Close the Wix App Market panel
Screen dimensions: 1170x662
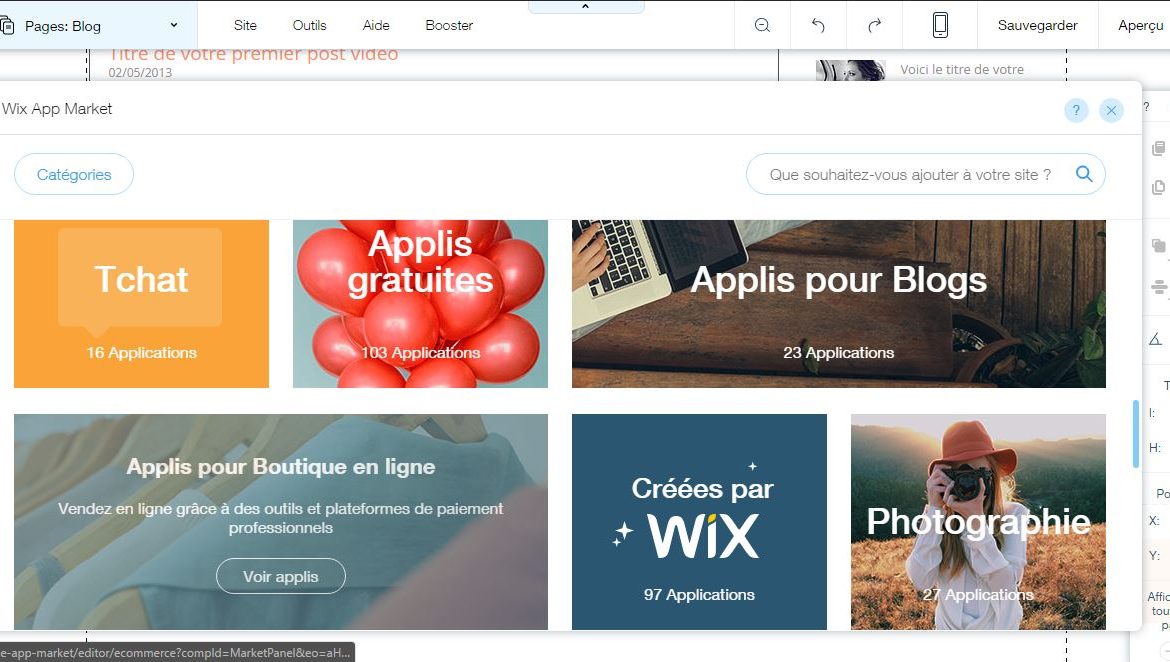1111,110
